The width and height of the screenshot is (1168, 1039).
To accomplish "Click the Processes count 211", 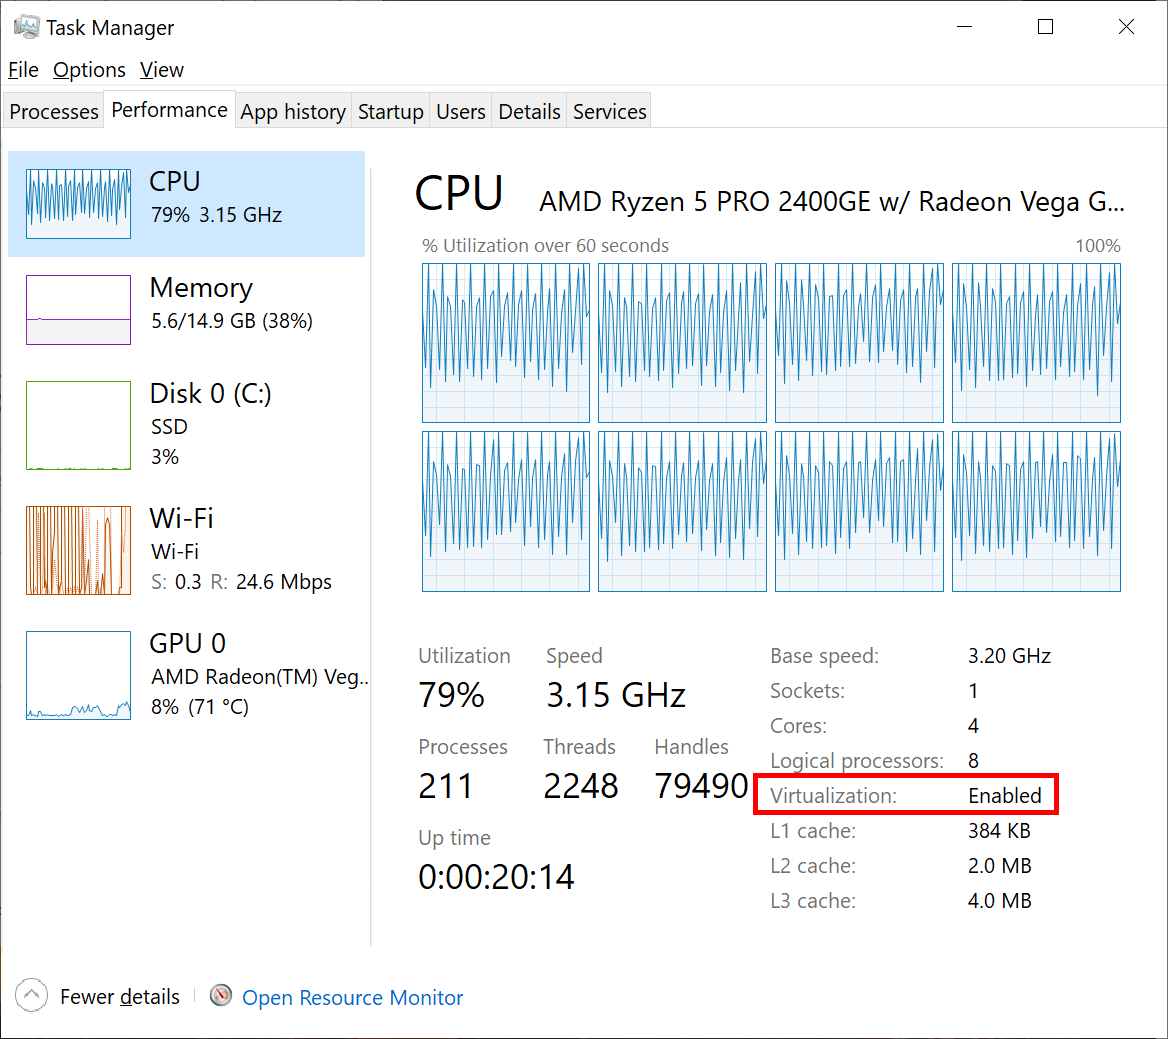I will click(x=445, y=786).
